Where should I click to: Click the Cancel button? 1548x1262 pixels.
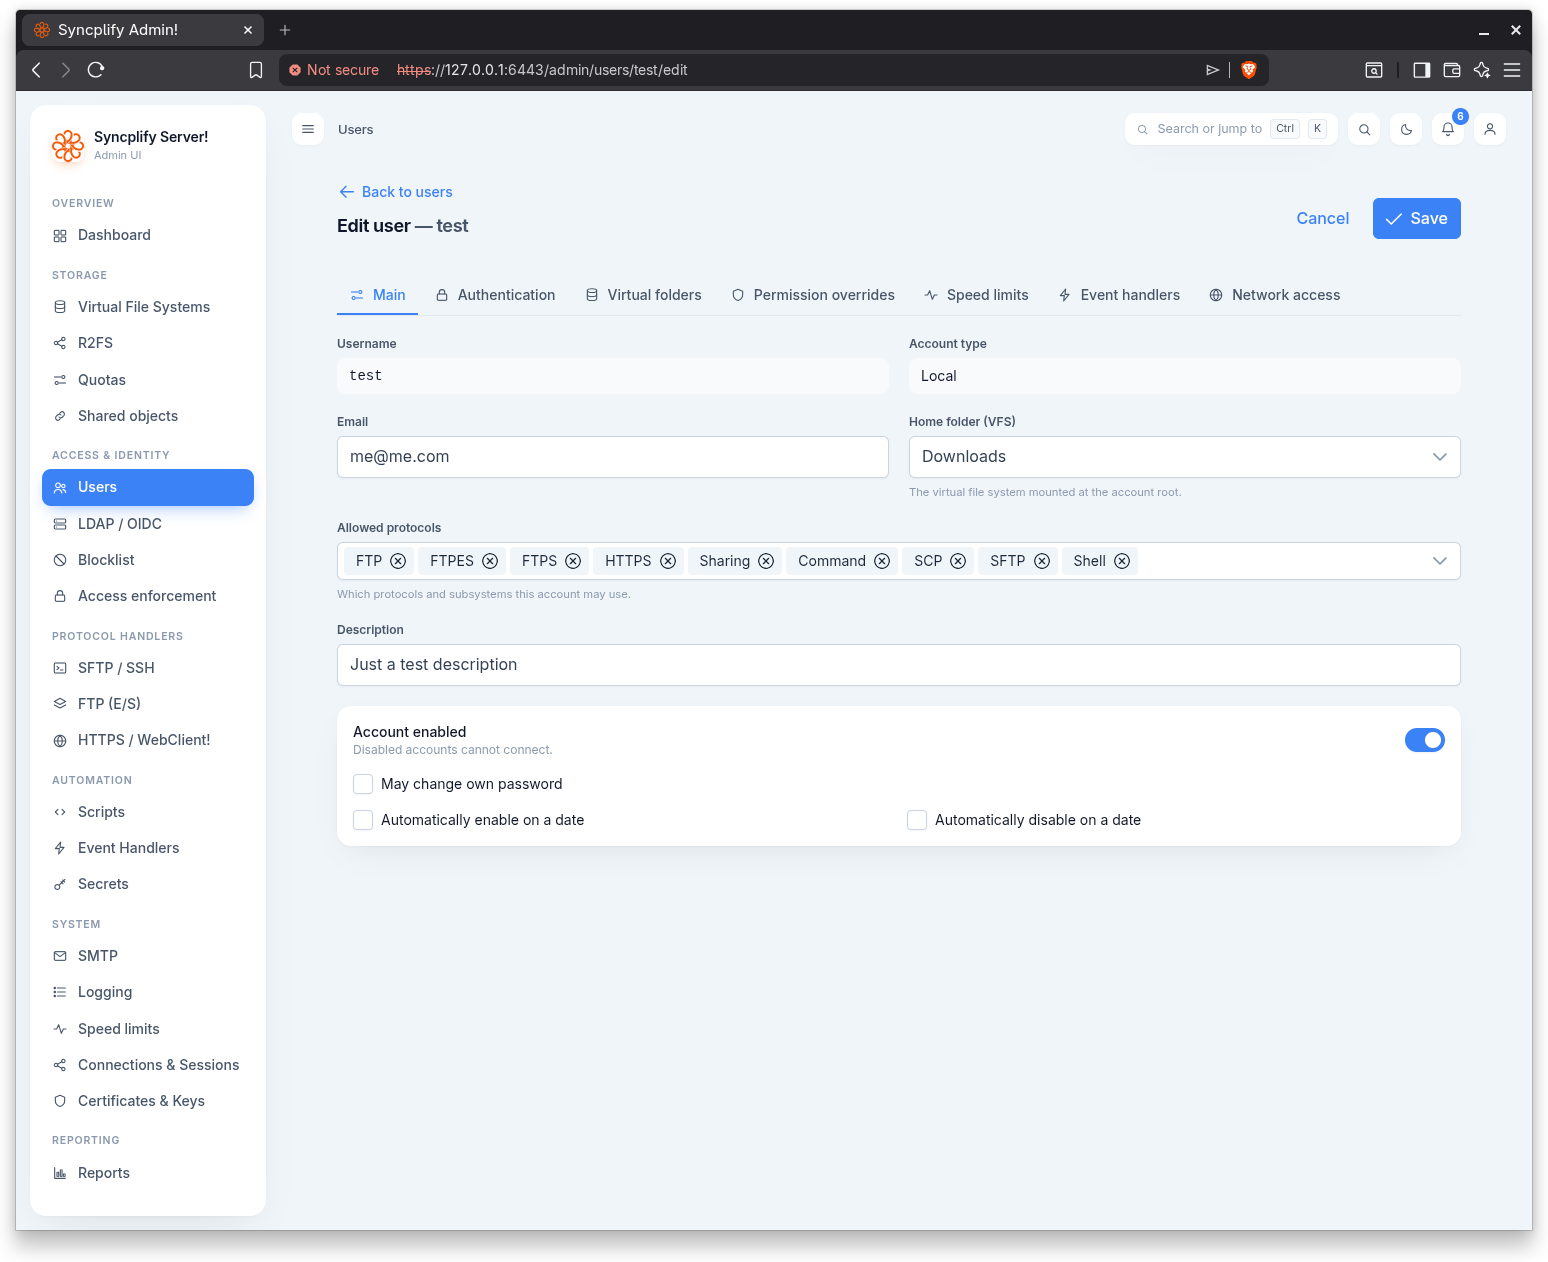coord(1323,219)
